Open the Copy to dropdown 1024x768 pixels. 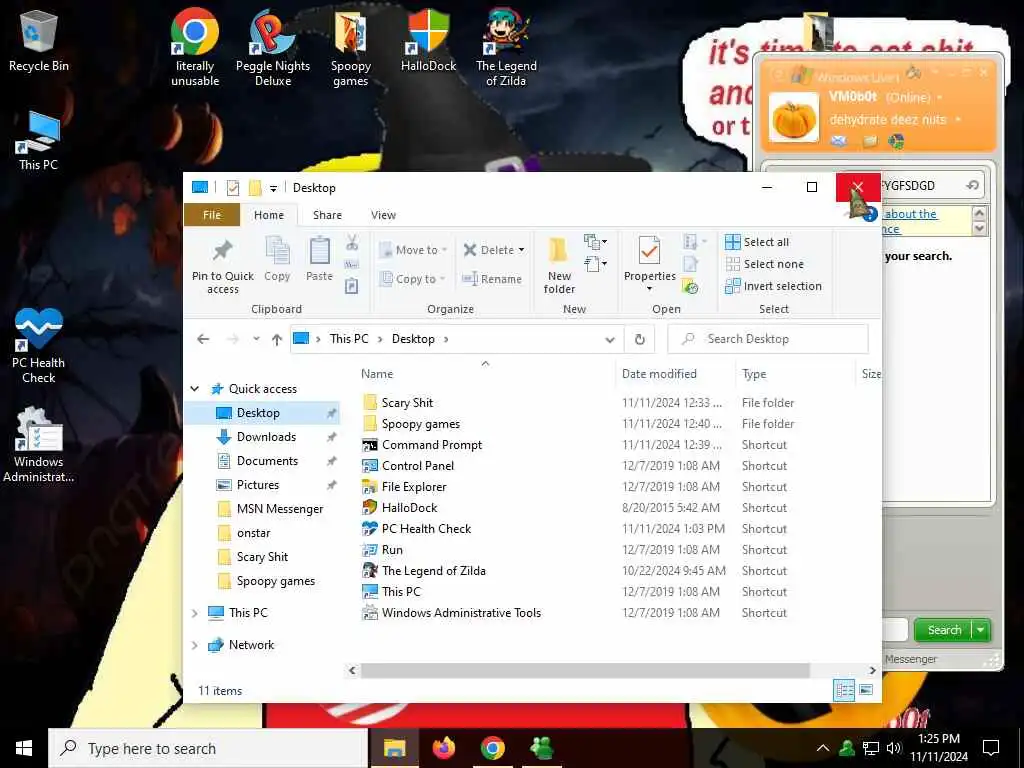(413, 279)
